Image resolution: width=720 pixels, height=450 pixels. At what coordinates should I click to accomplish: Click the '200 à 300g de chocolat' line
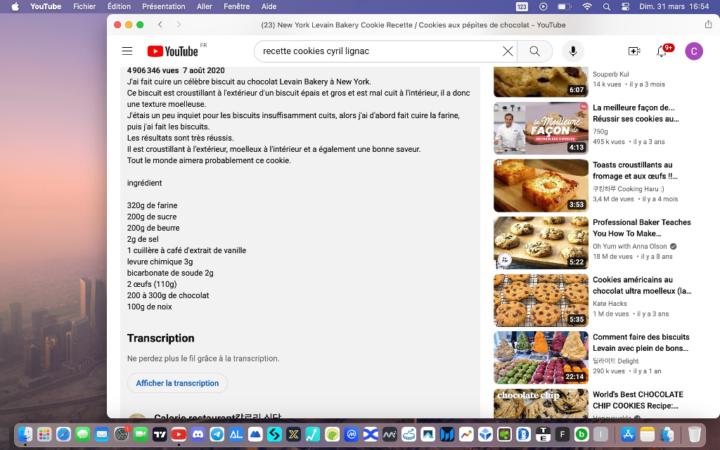(168, 295)
